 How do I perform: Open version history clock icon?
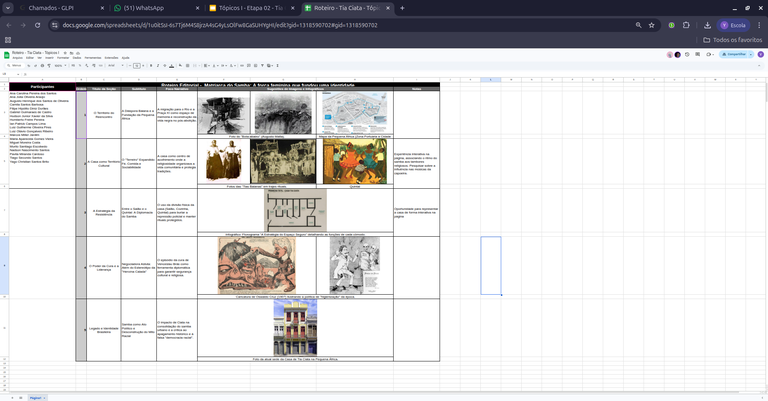[687, 54]
